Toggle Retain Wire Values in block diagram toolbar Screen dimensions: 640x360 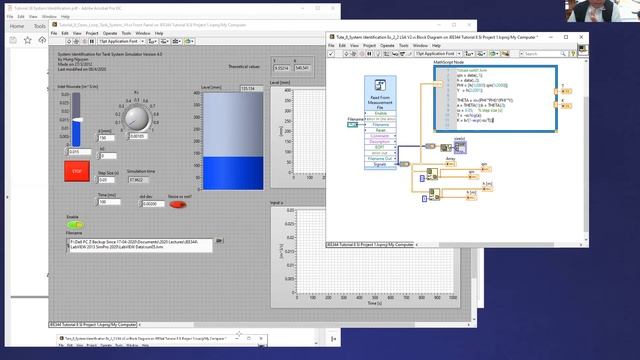pos(386,53)
